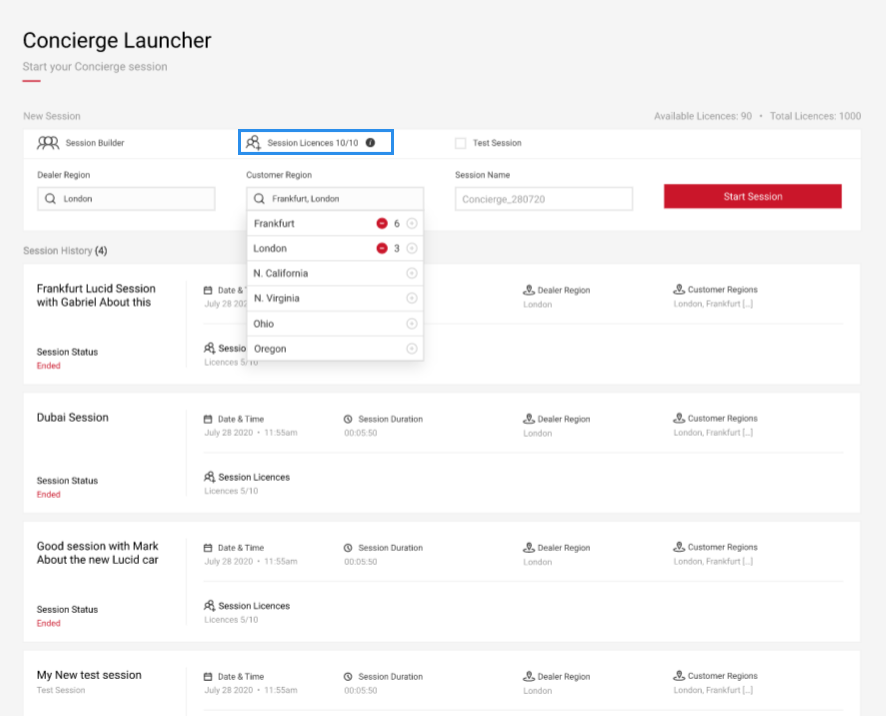
Task: Click Licences 5/10 in Dubai Session
Action: pos(231,491)
